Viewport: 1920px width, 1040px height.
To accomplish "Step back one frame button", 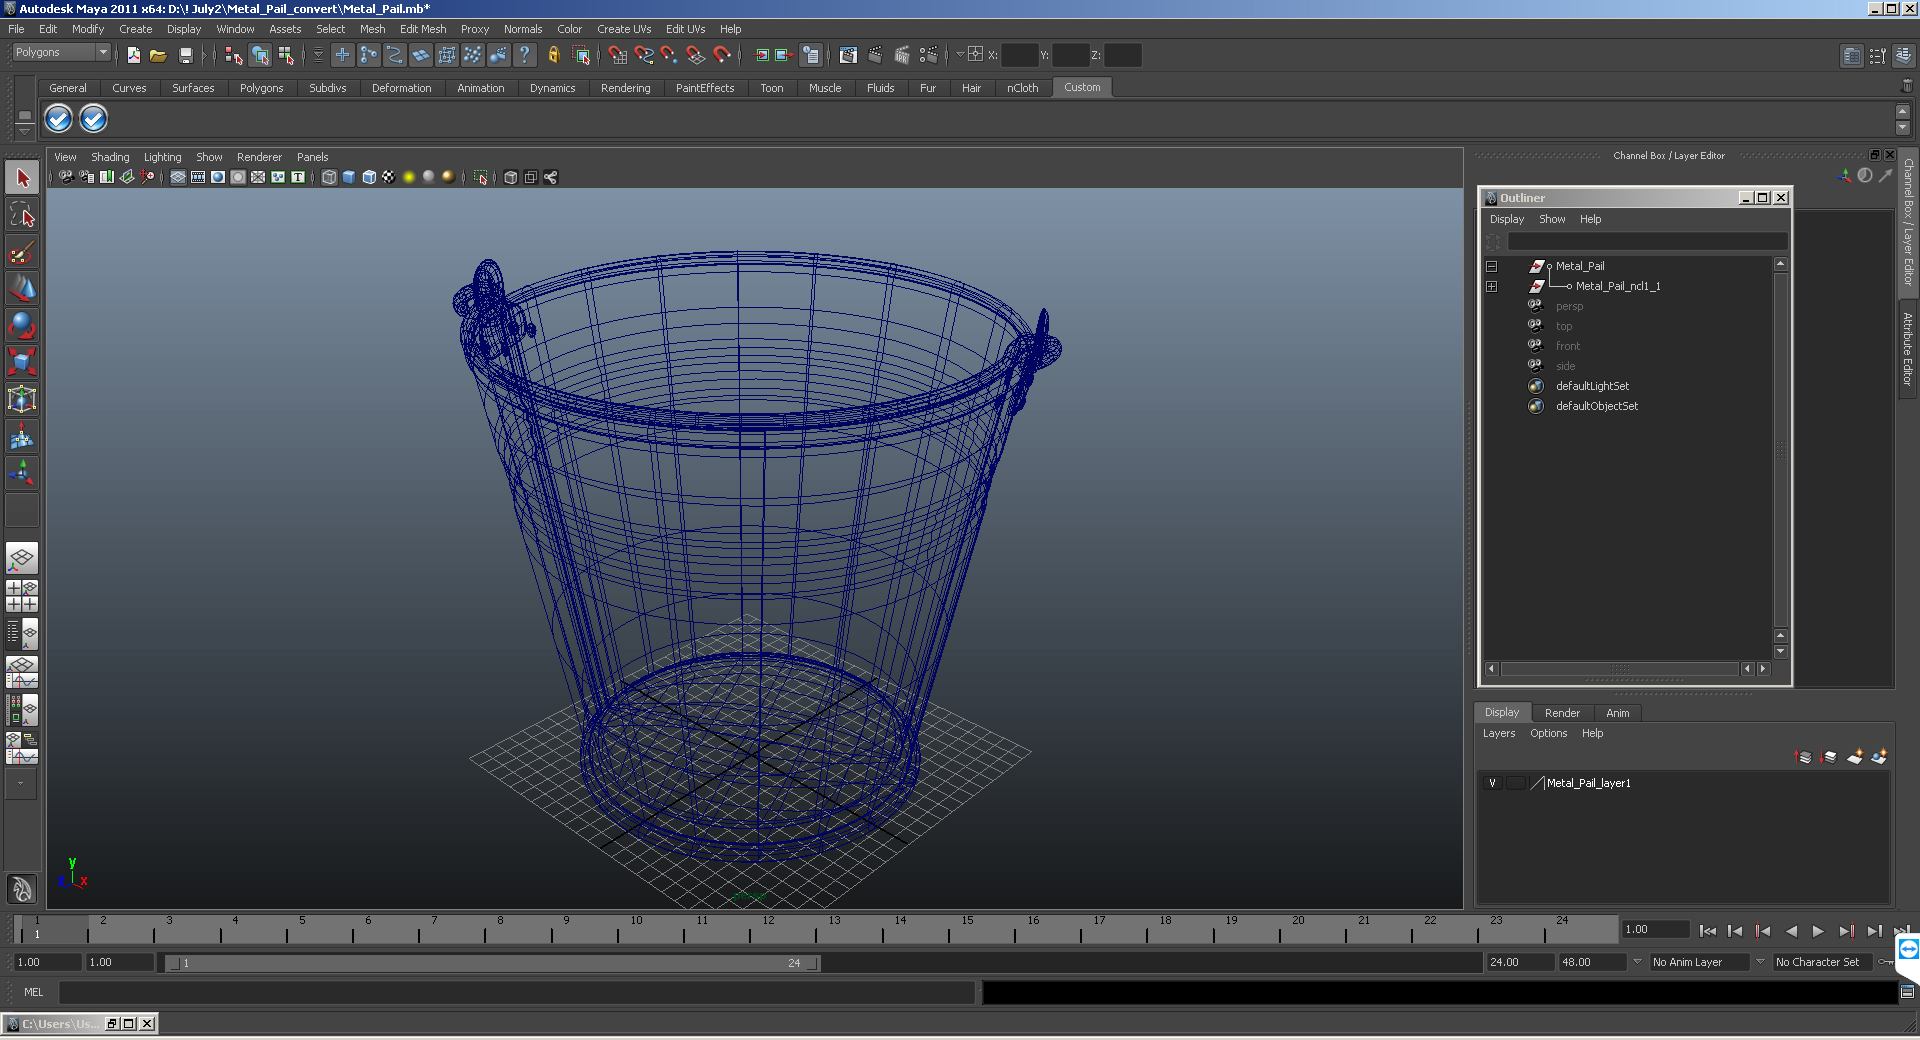I will click(x=1735, y=931).
